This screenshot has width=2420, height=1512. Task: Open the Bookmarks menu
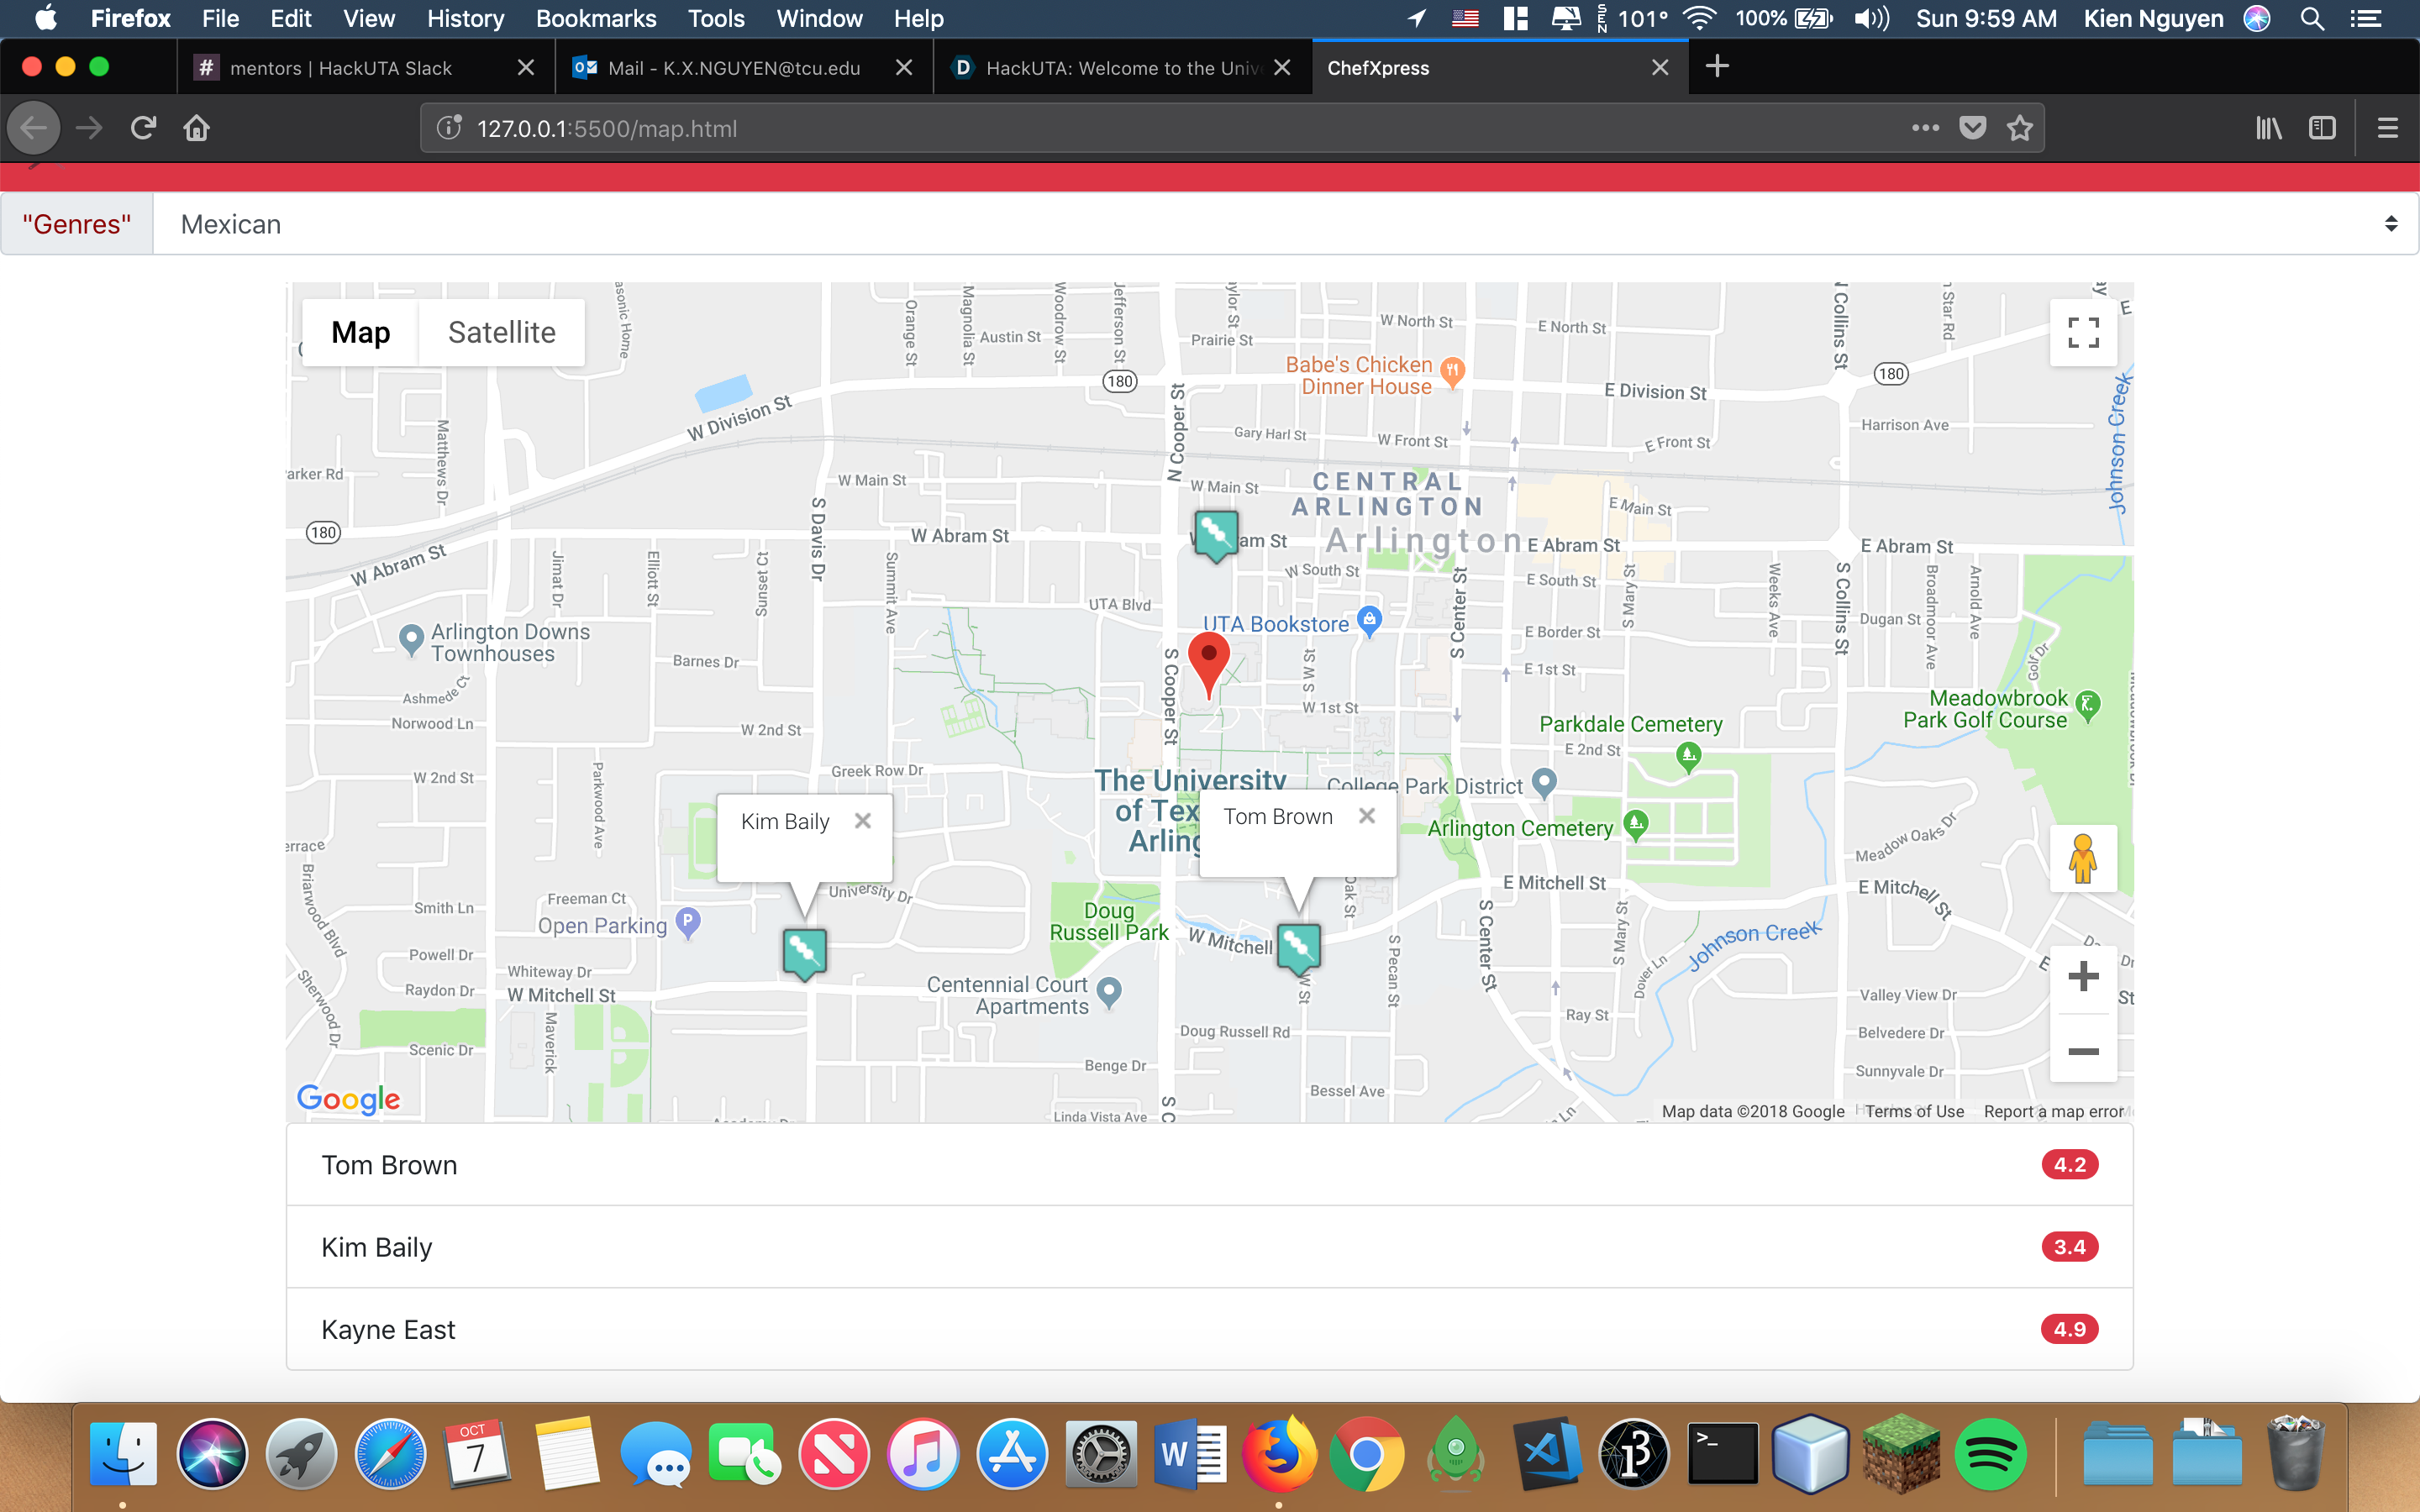595,18
